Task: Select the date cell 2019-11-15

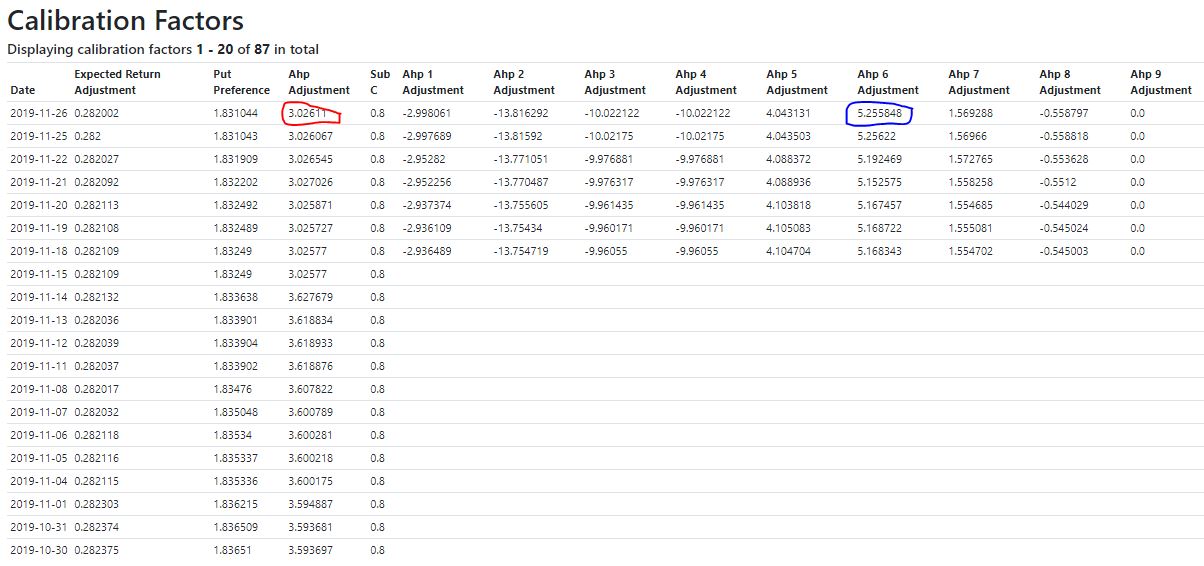Action: 38,274
